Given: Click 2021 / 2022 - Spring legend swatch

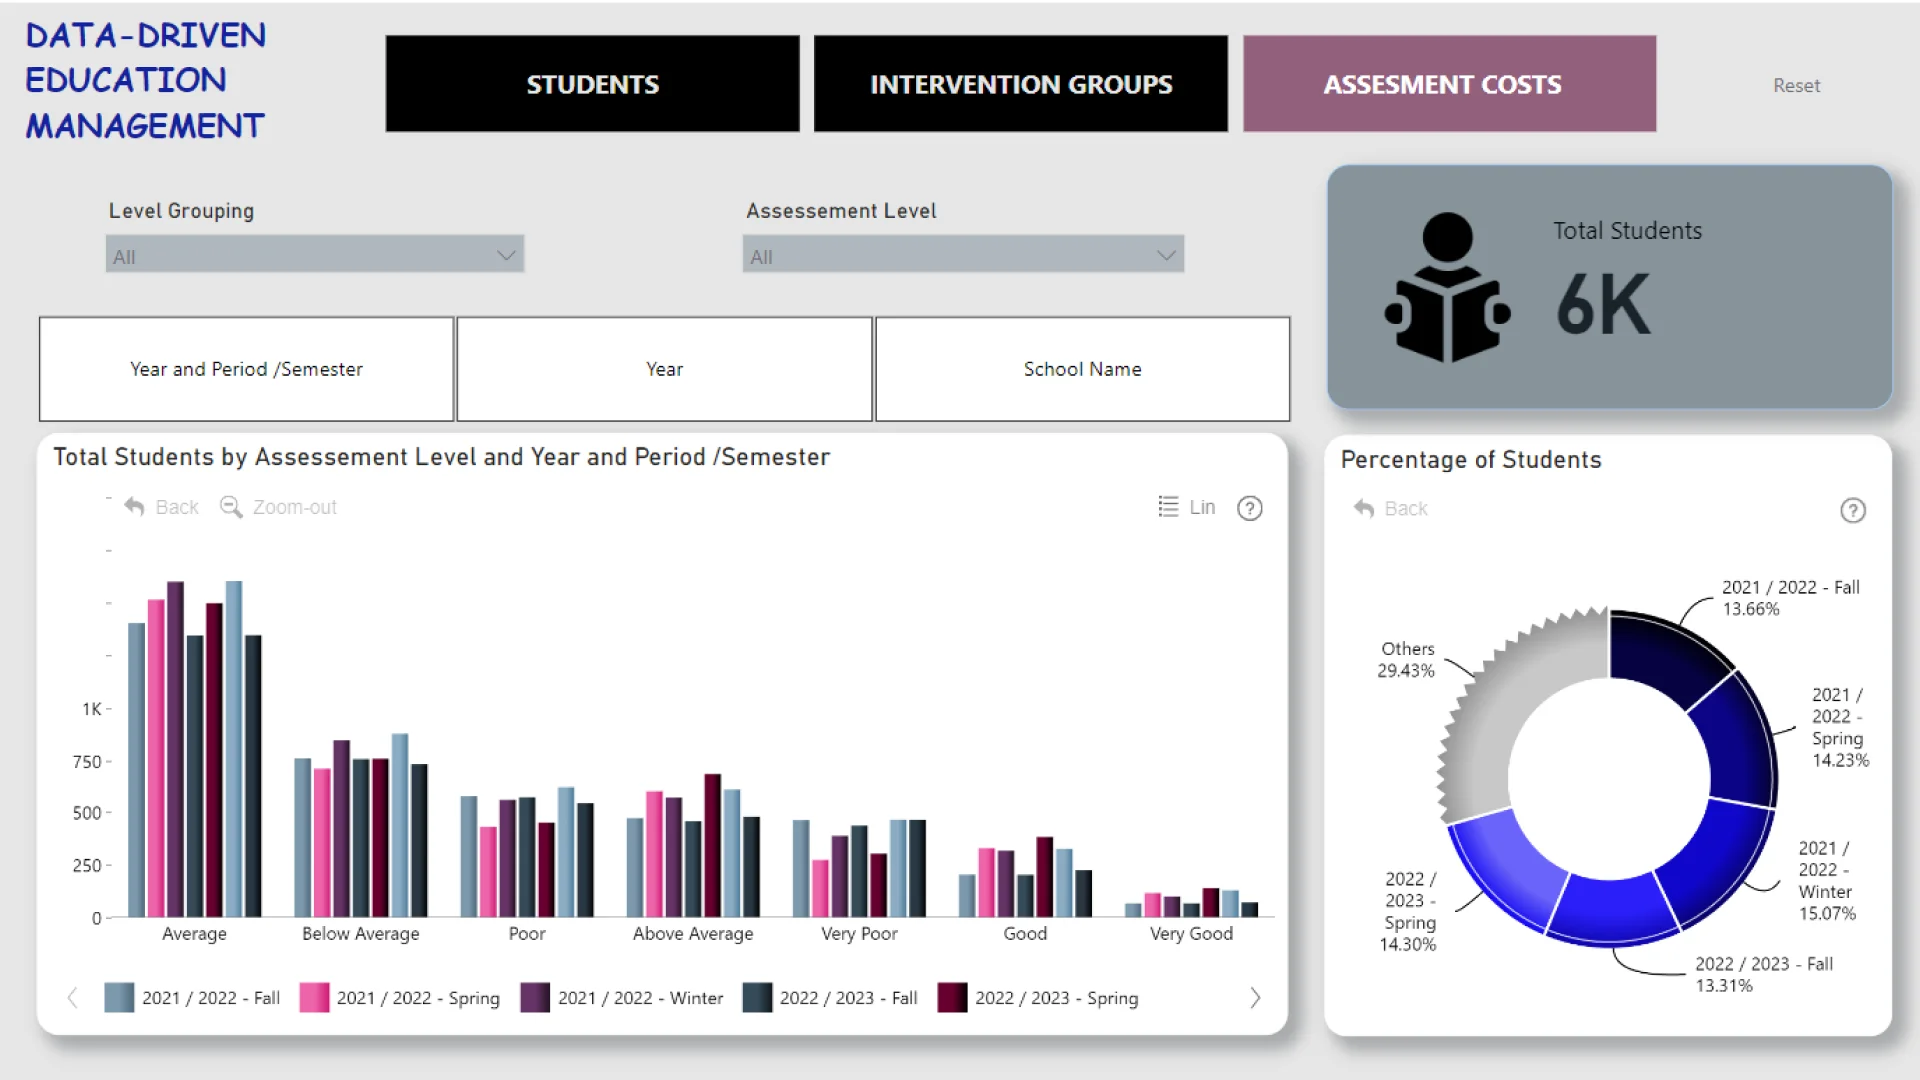Looking at the screenshot, I should click(314, 997).
